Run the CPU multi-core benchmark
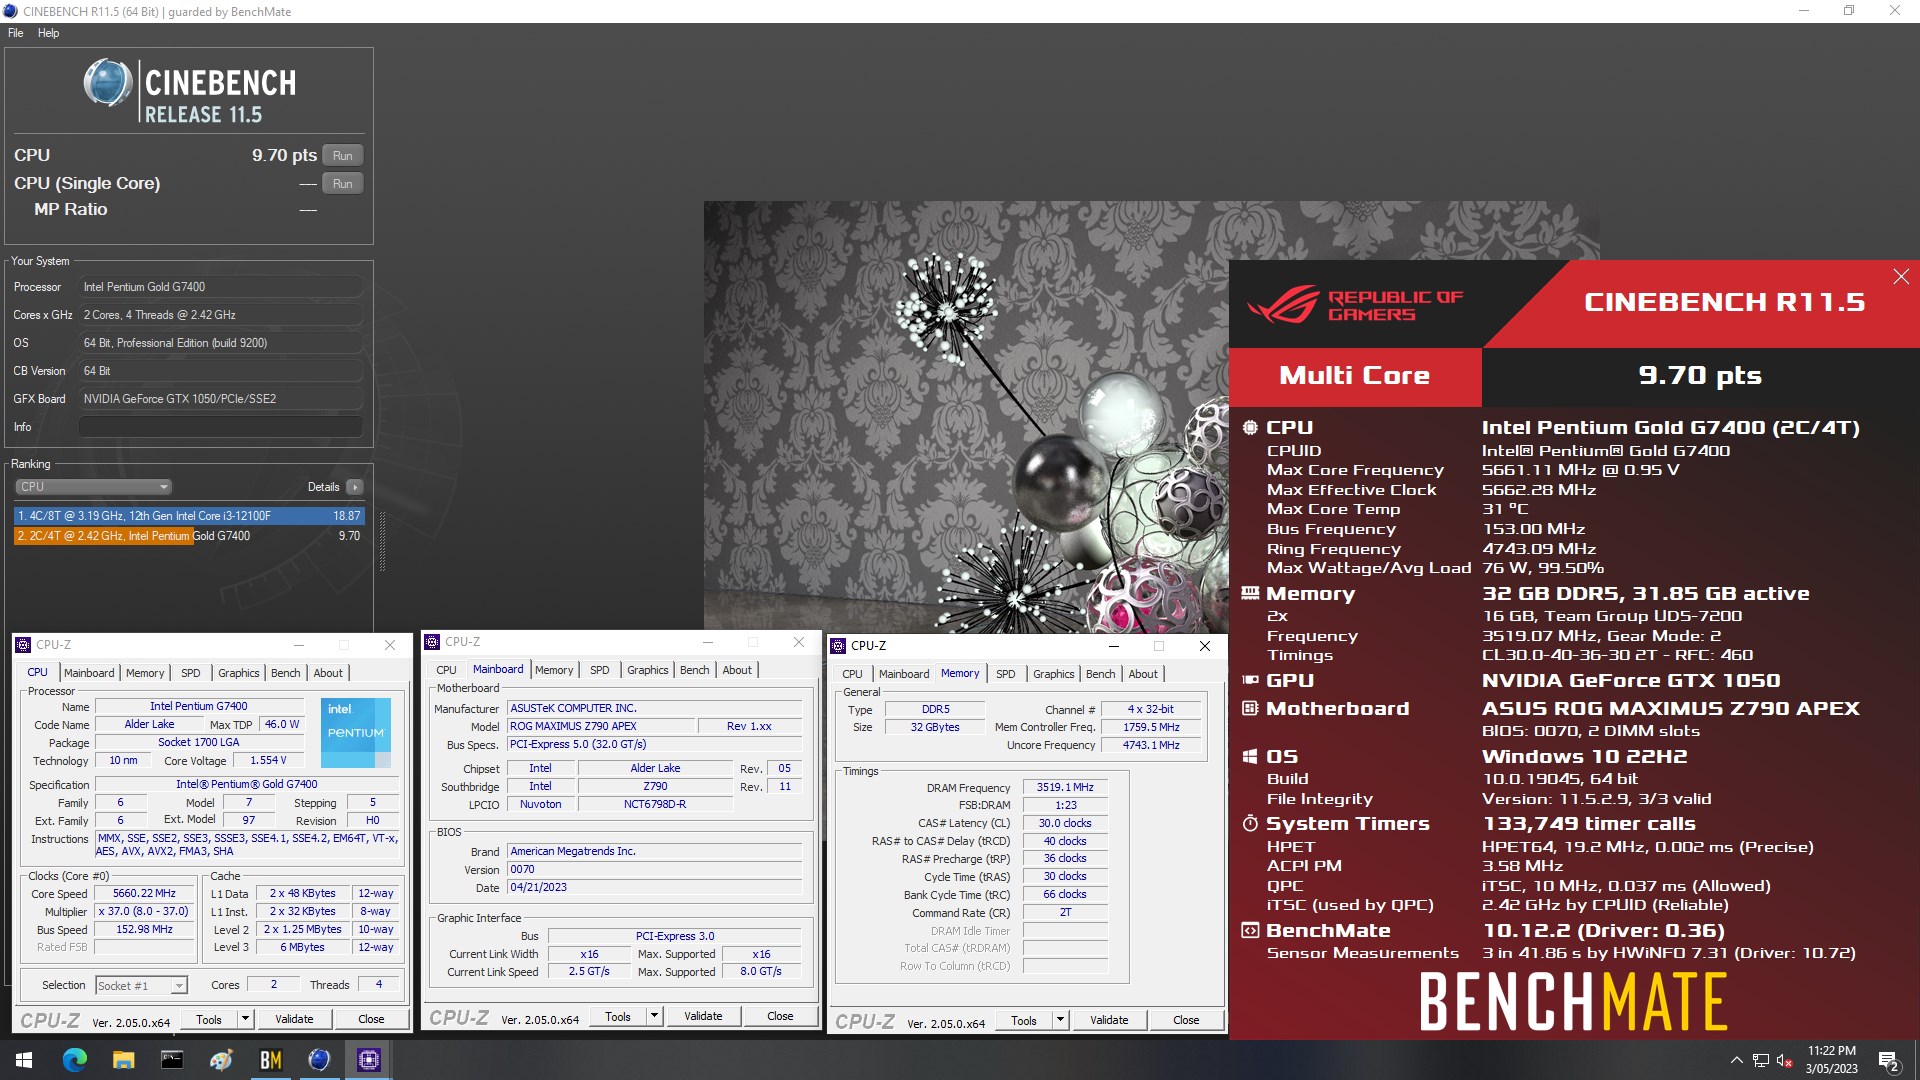The height and width of the screenshot is (1080, 1920). click(x=343, y=156)
